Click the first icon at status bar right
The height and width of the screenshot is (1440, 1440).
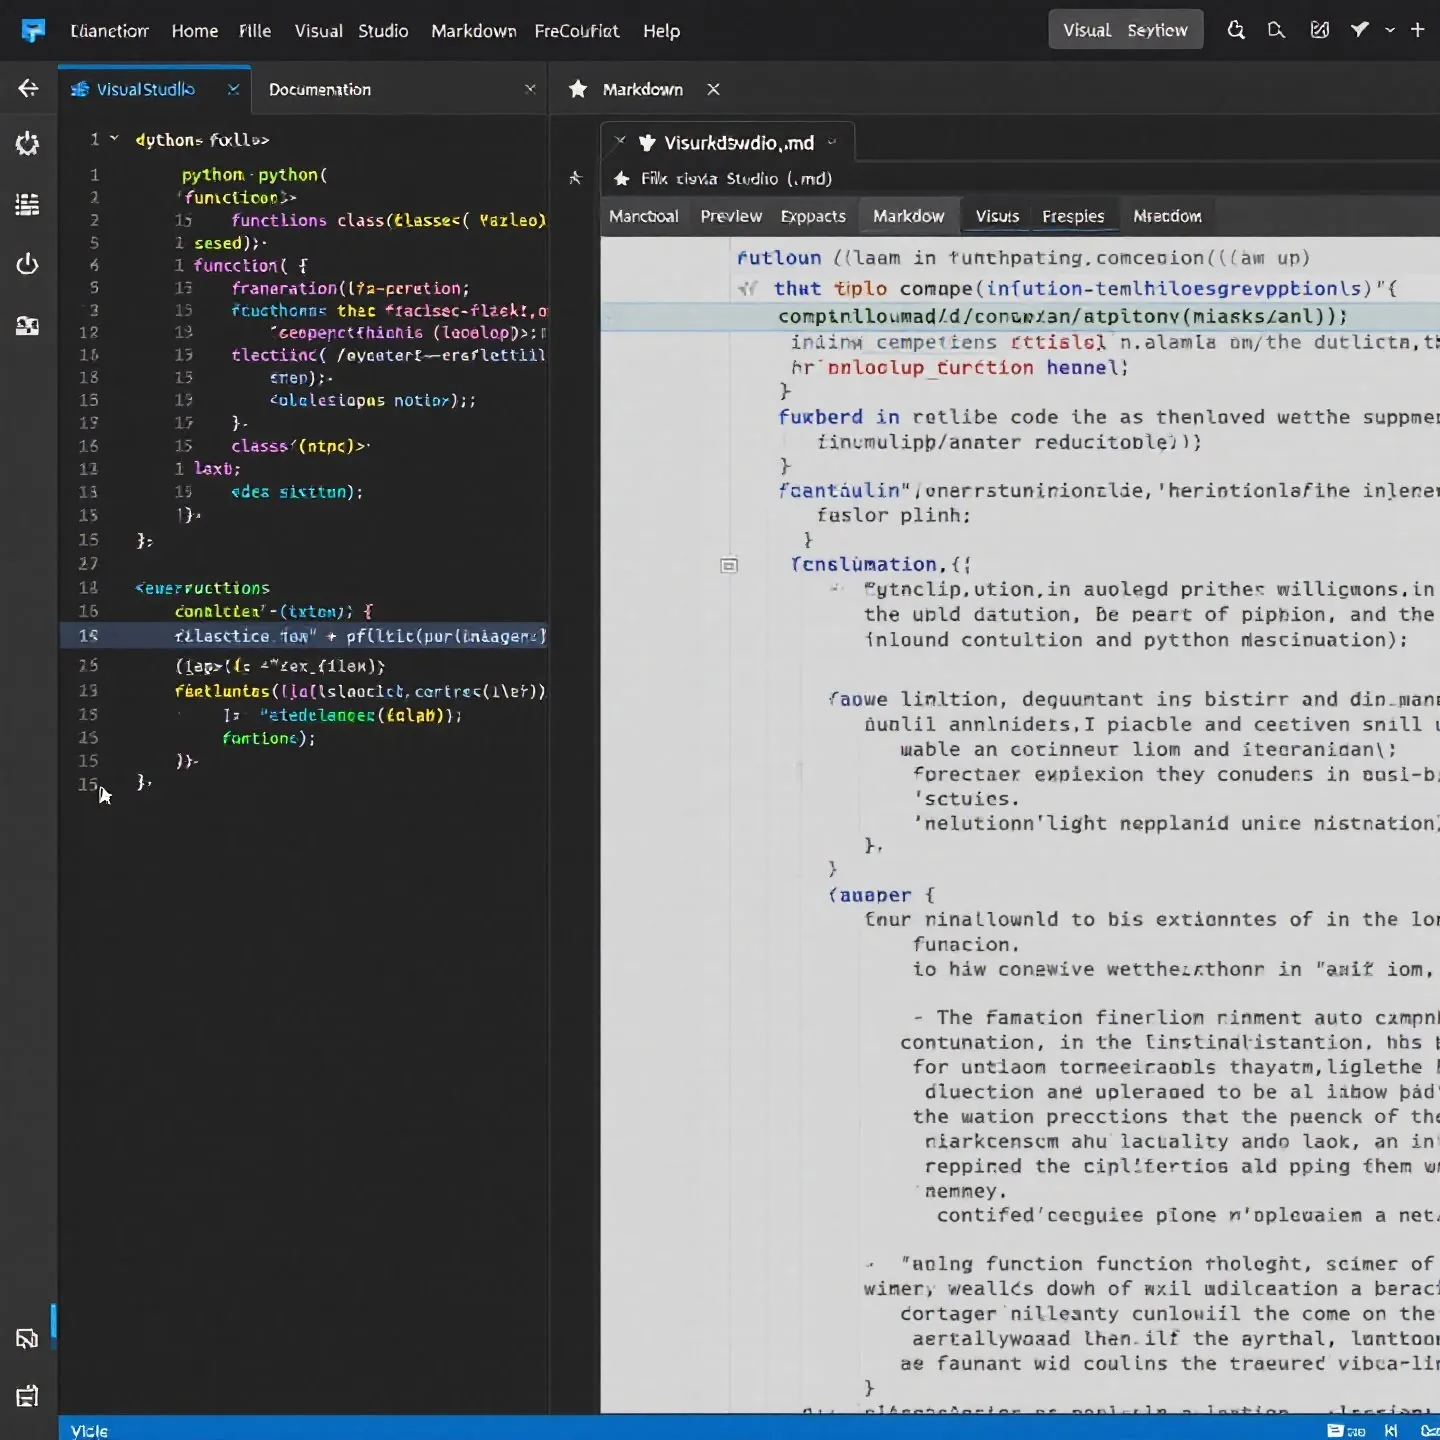pos(1346,1430)
